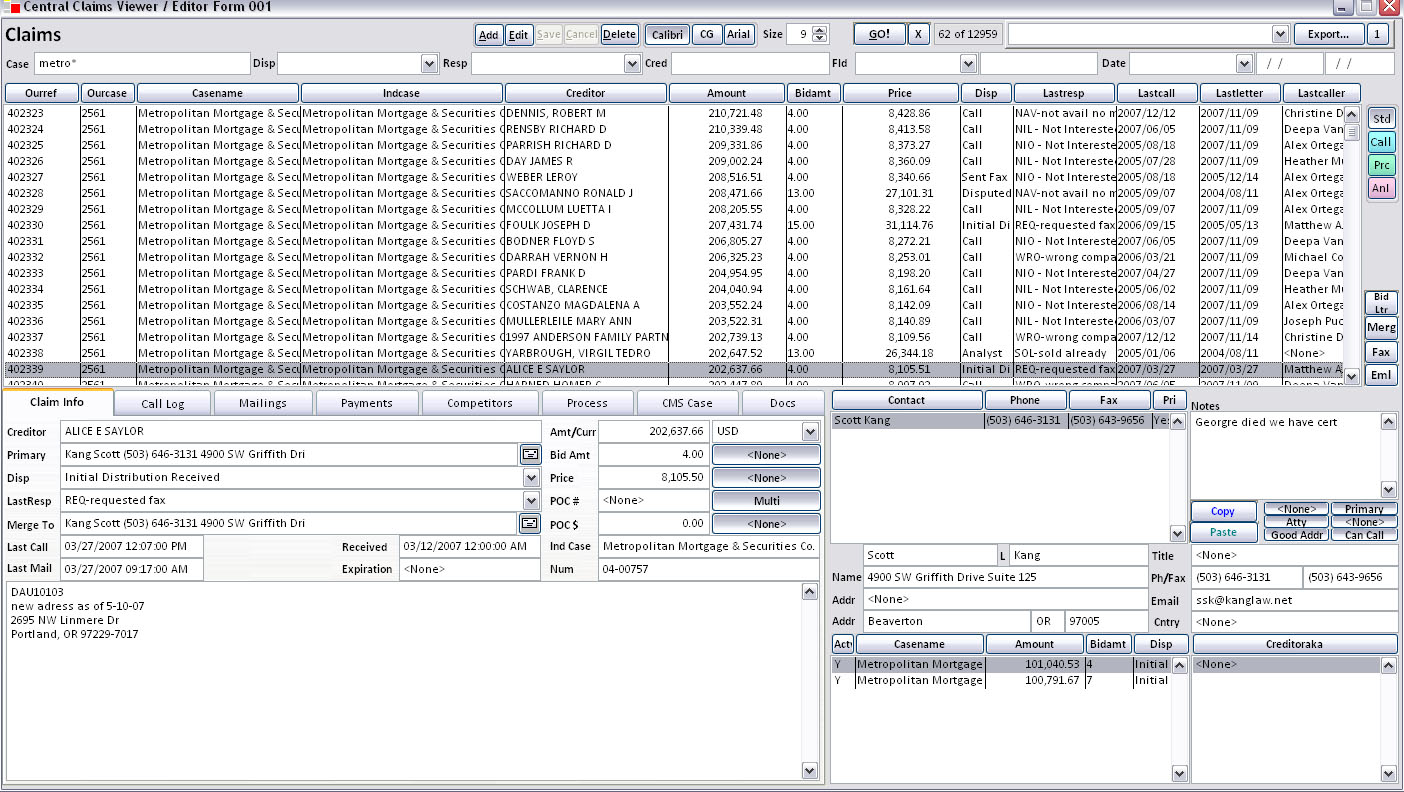1404x792 pixels.
Task: Toggle the Arial font button
Action: pos(738,34)
